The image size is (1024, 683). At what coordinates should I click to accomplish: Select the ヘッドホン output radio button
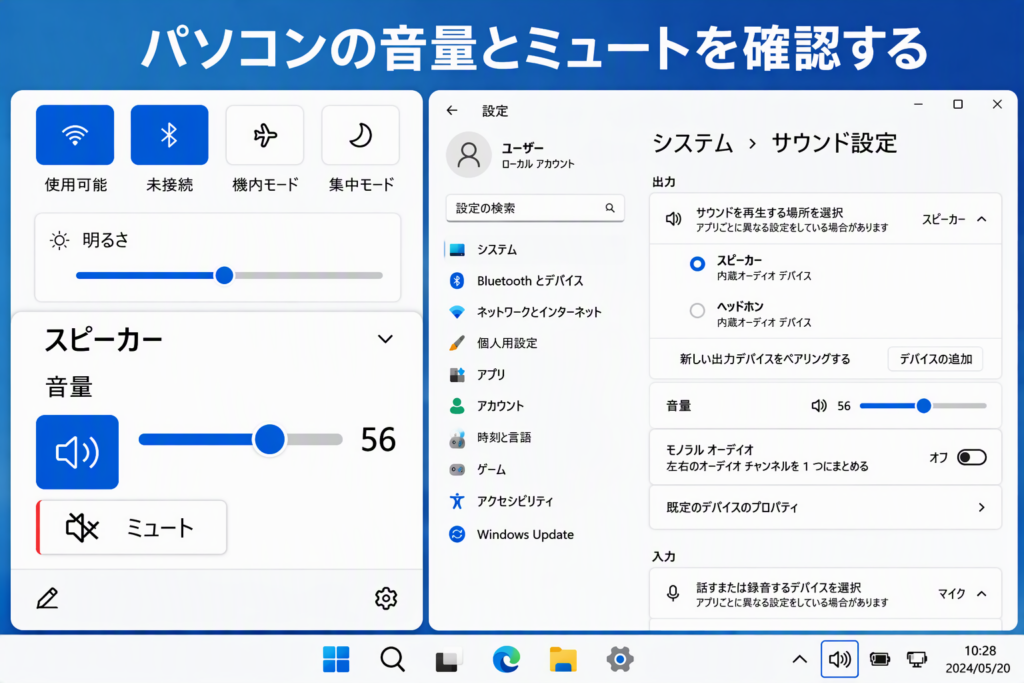click(x=697, y=310)
